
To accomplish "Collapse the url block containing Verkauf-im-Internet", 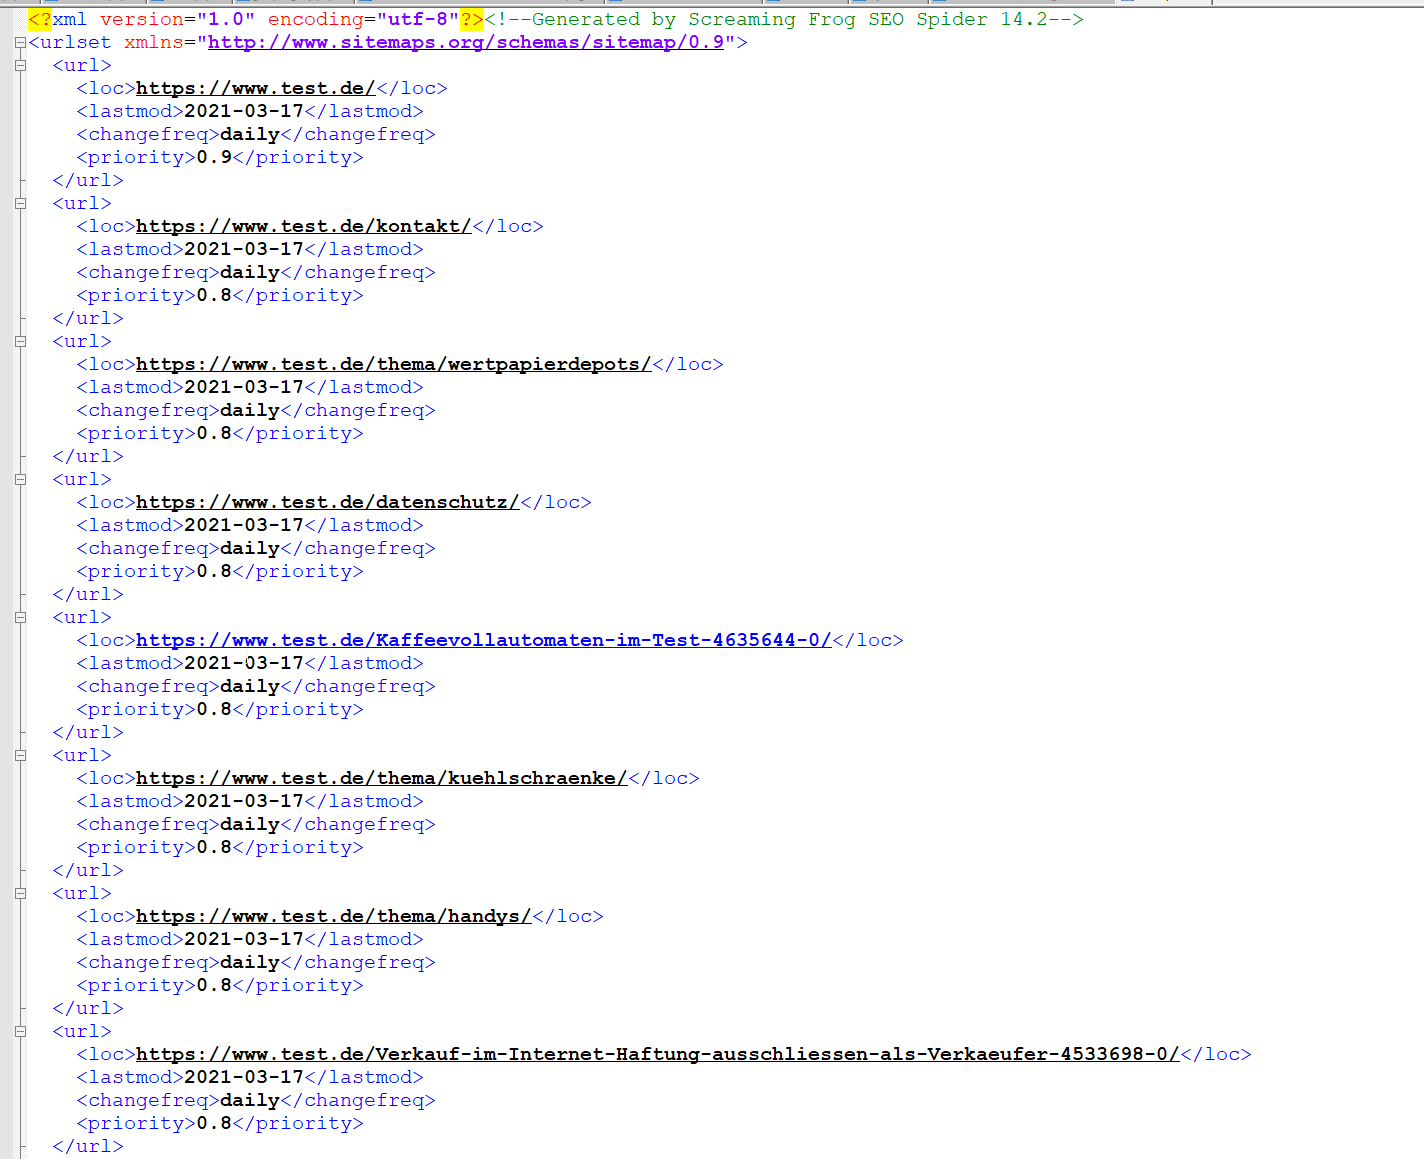I will click(x=20, y=1032).
